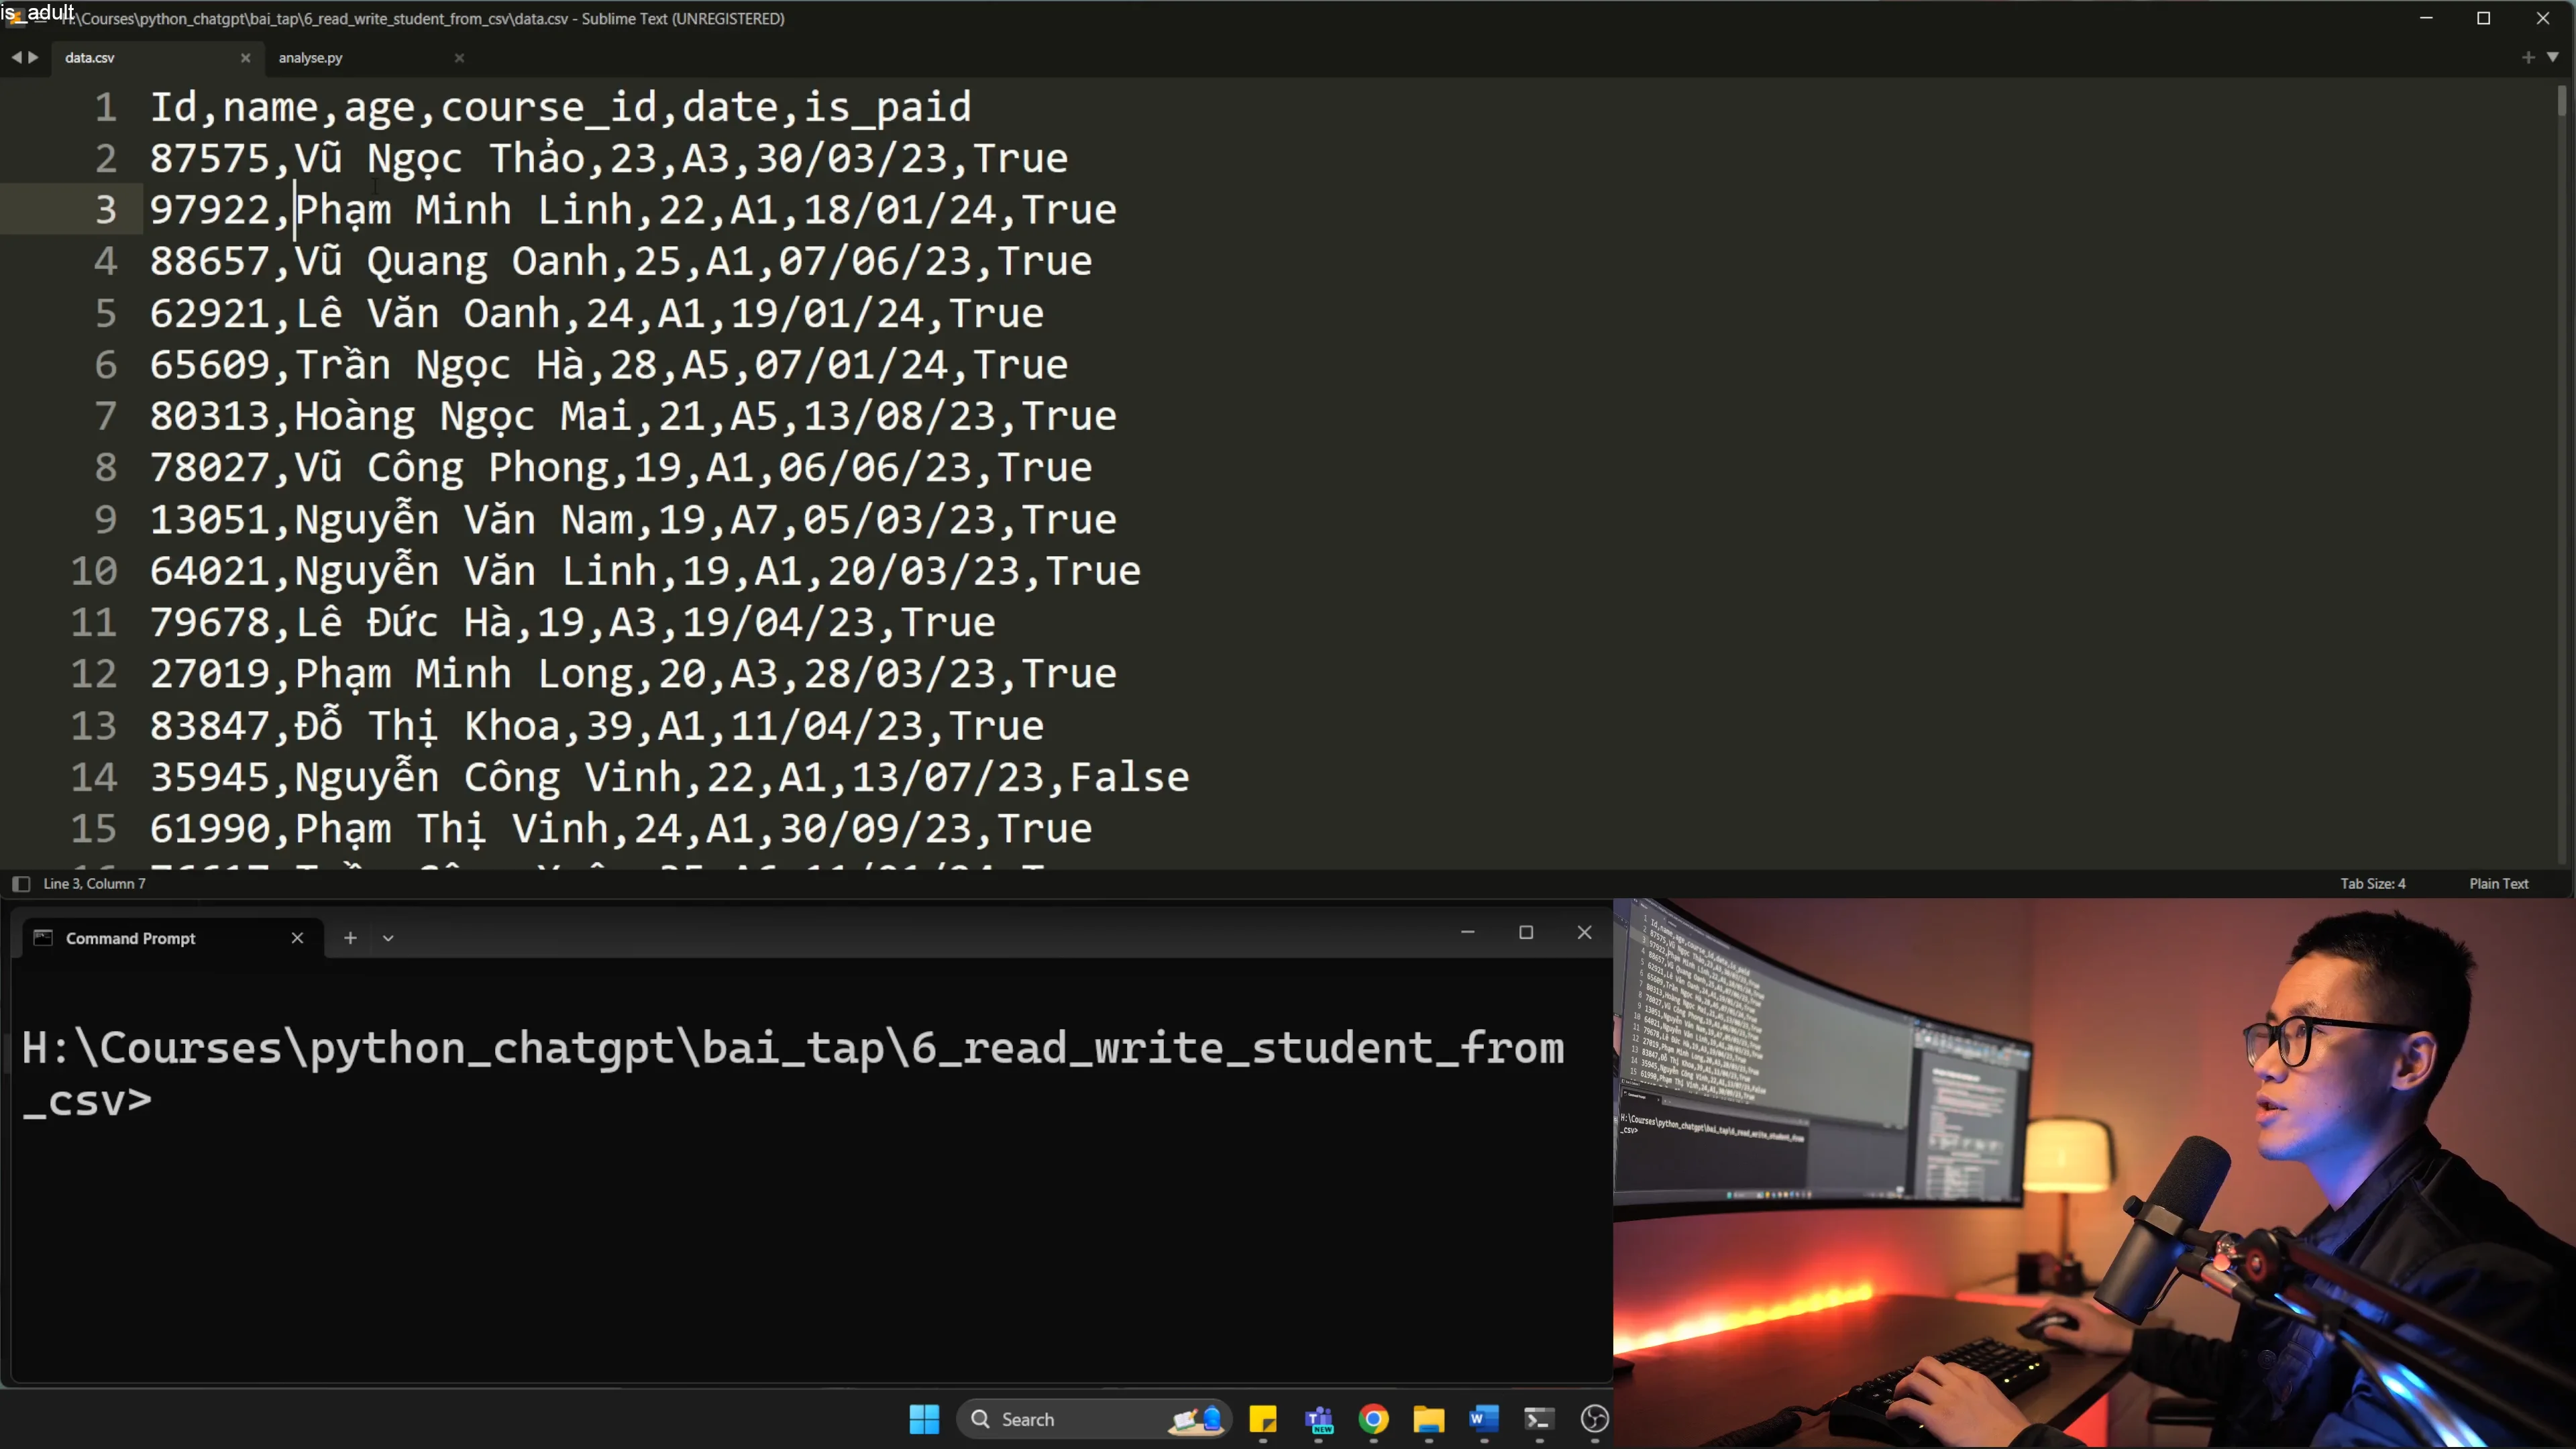Add a new Sublime Text tab
2576x1449 pixels.
point(2528,58)
